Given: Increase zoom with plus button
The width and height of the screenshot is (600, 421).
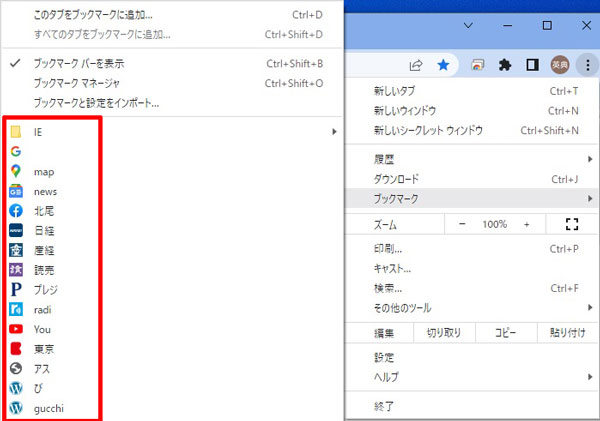Looking at the screenshot, I should 527,224.
